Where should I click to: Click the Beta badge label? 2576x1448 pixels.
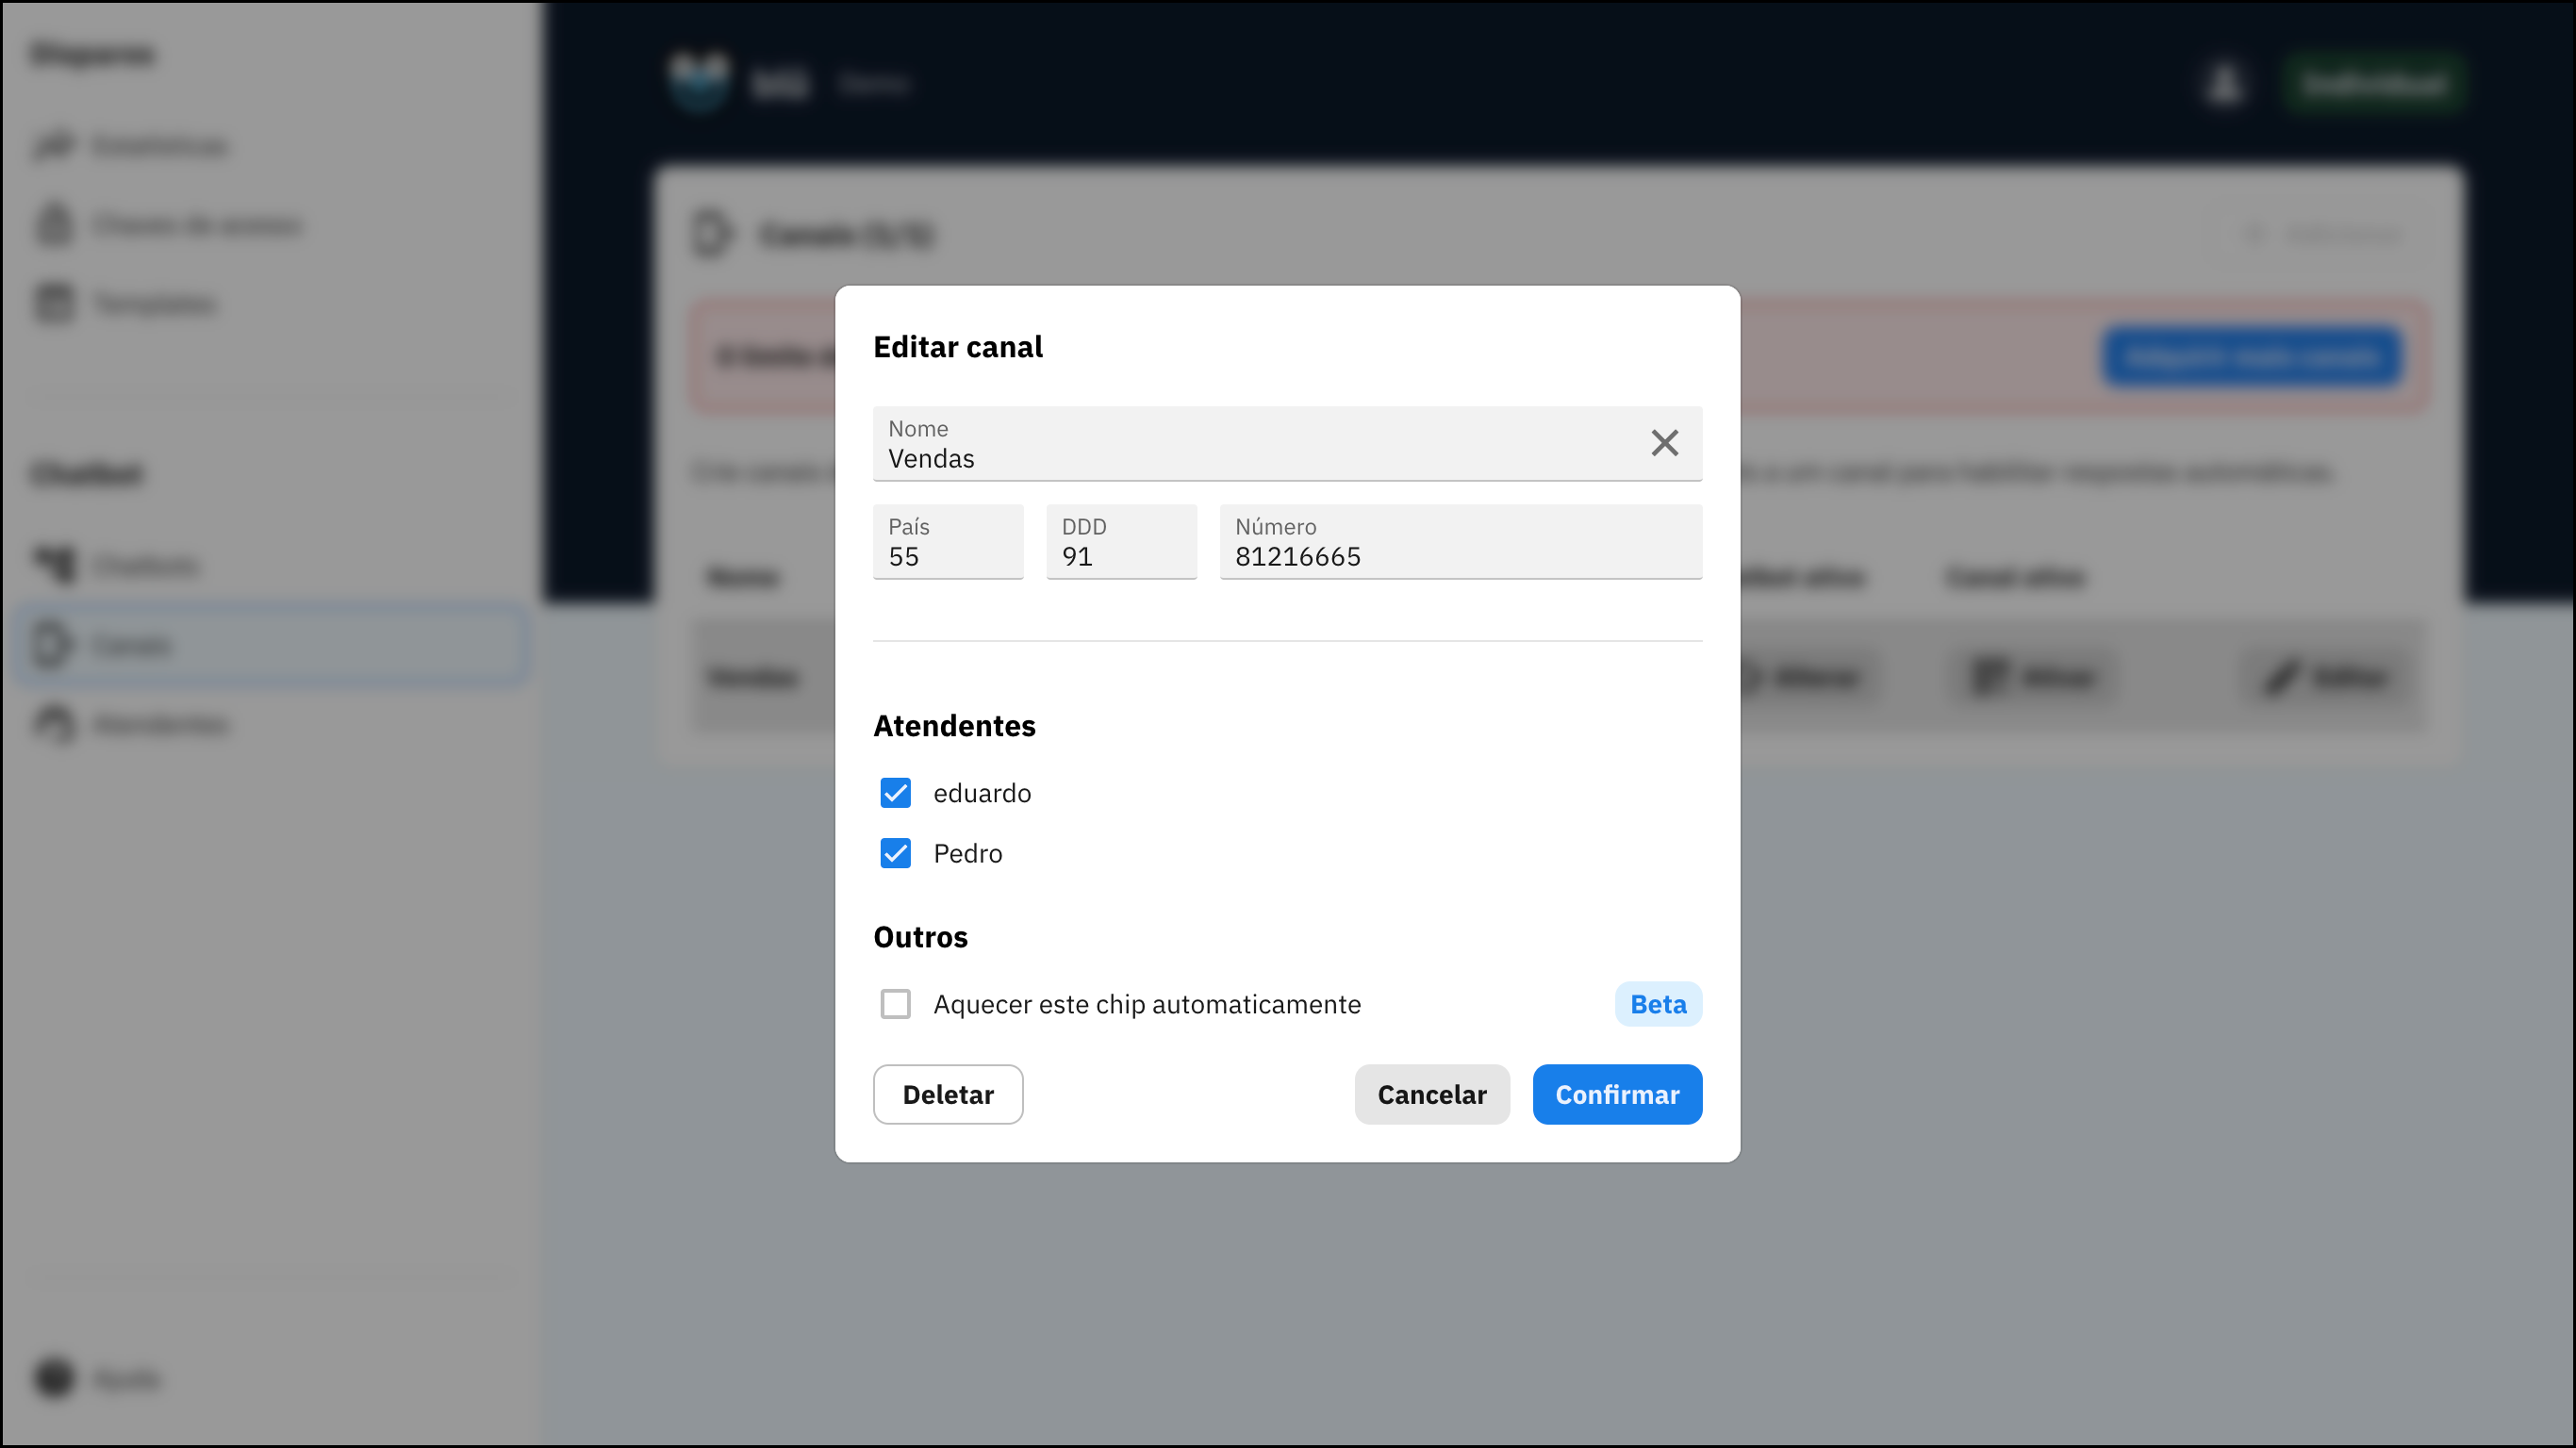(x=1657, y=1004)
